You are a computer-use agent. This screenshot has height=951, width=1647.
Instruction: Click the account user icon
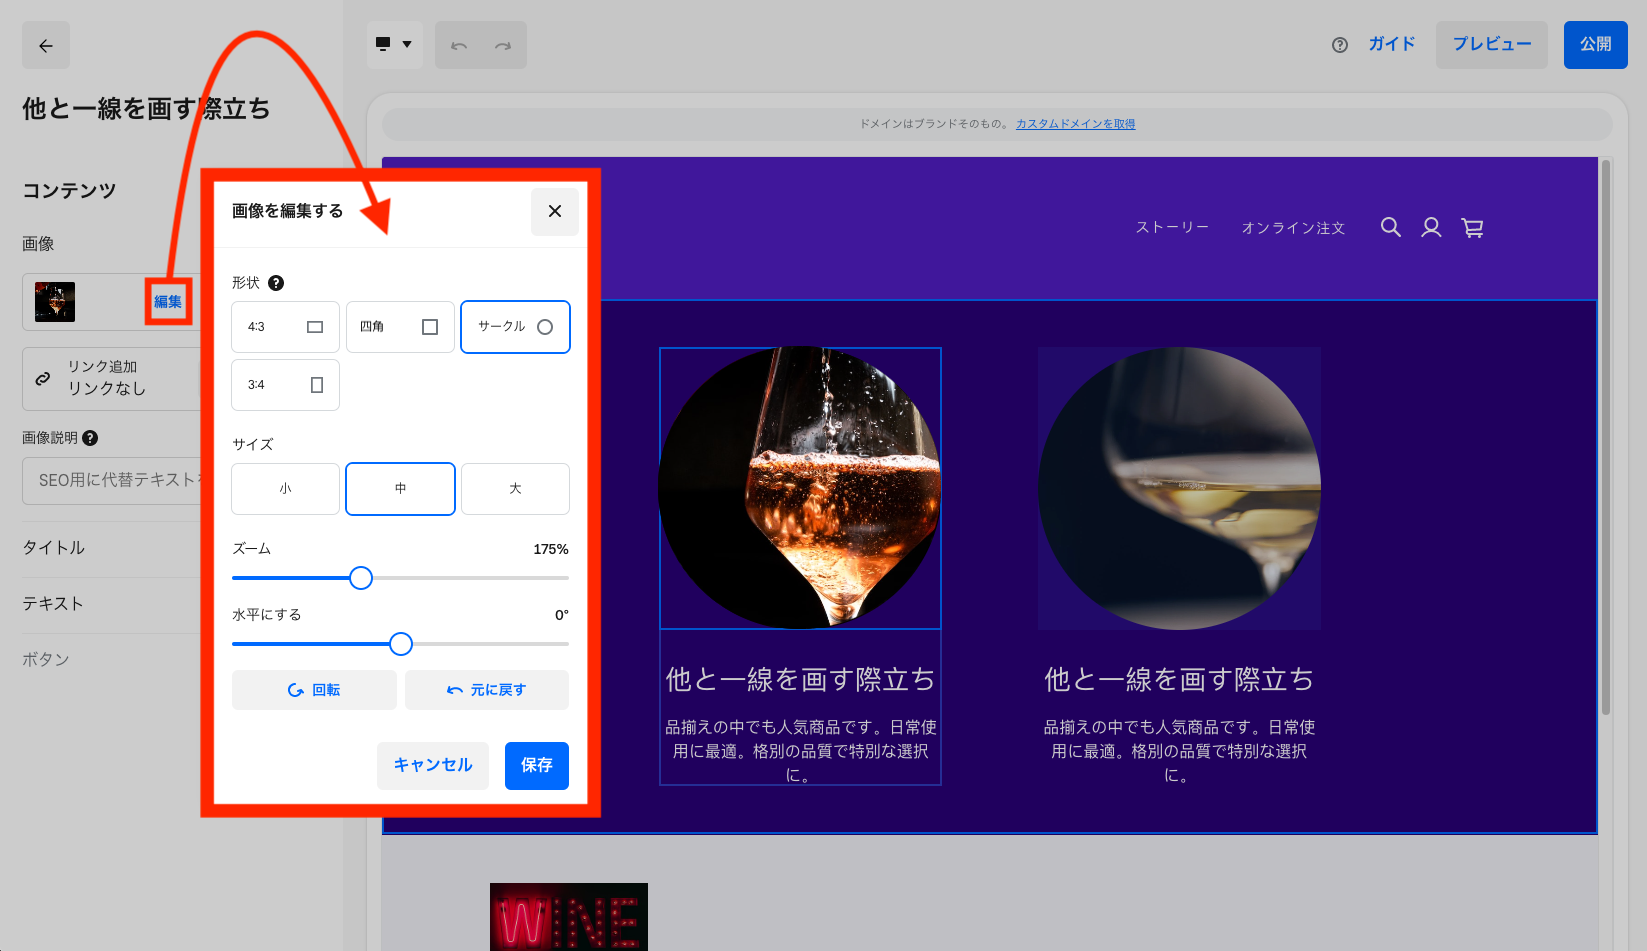pyautogui.click(x=1431, y=227)
